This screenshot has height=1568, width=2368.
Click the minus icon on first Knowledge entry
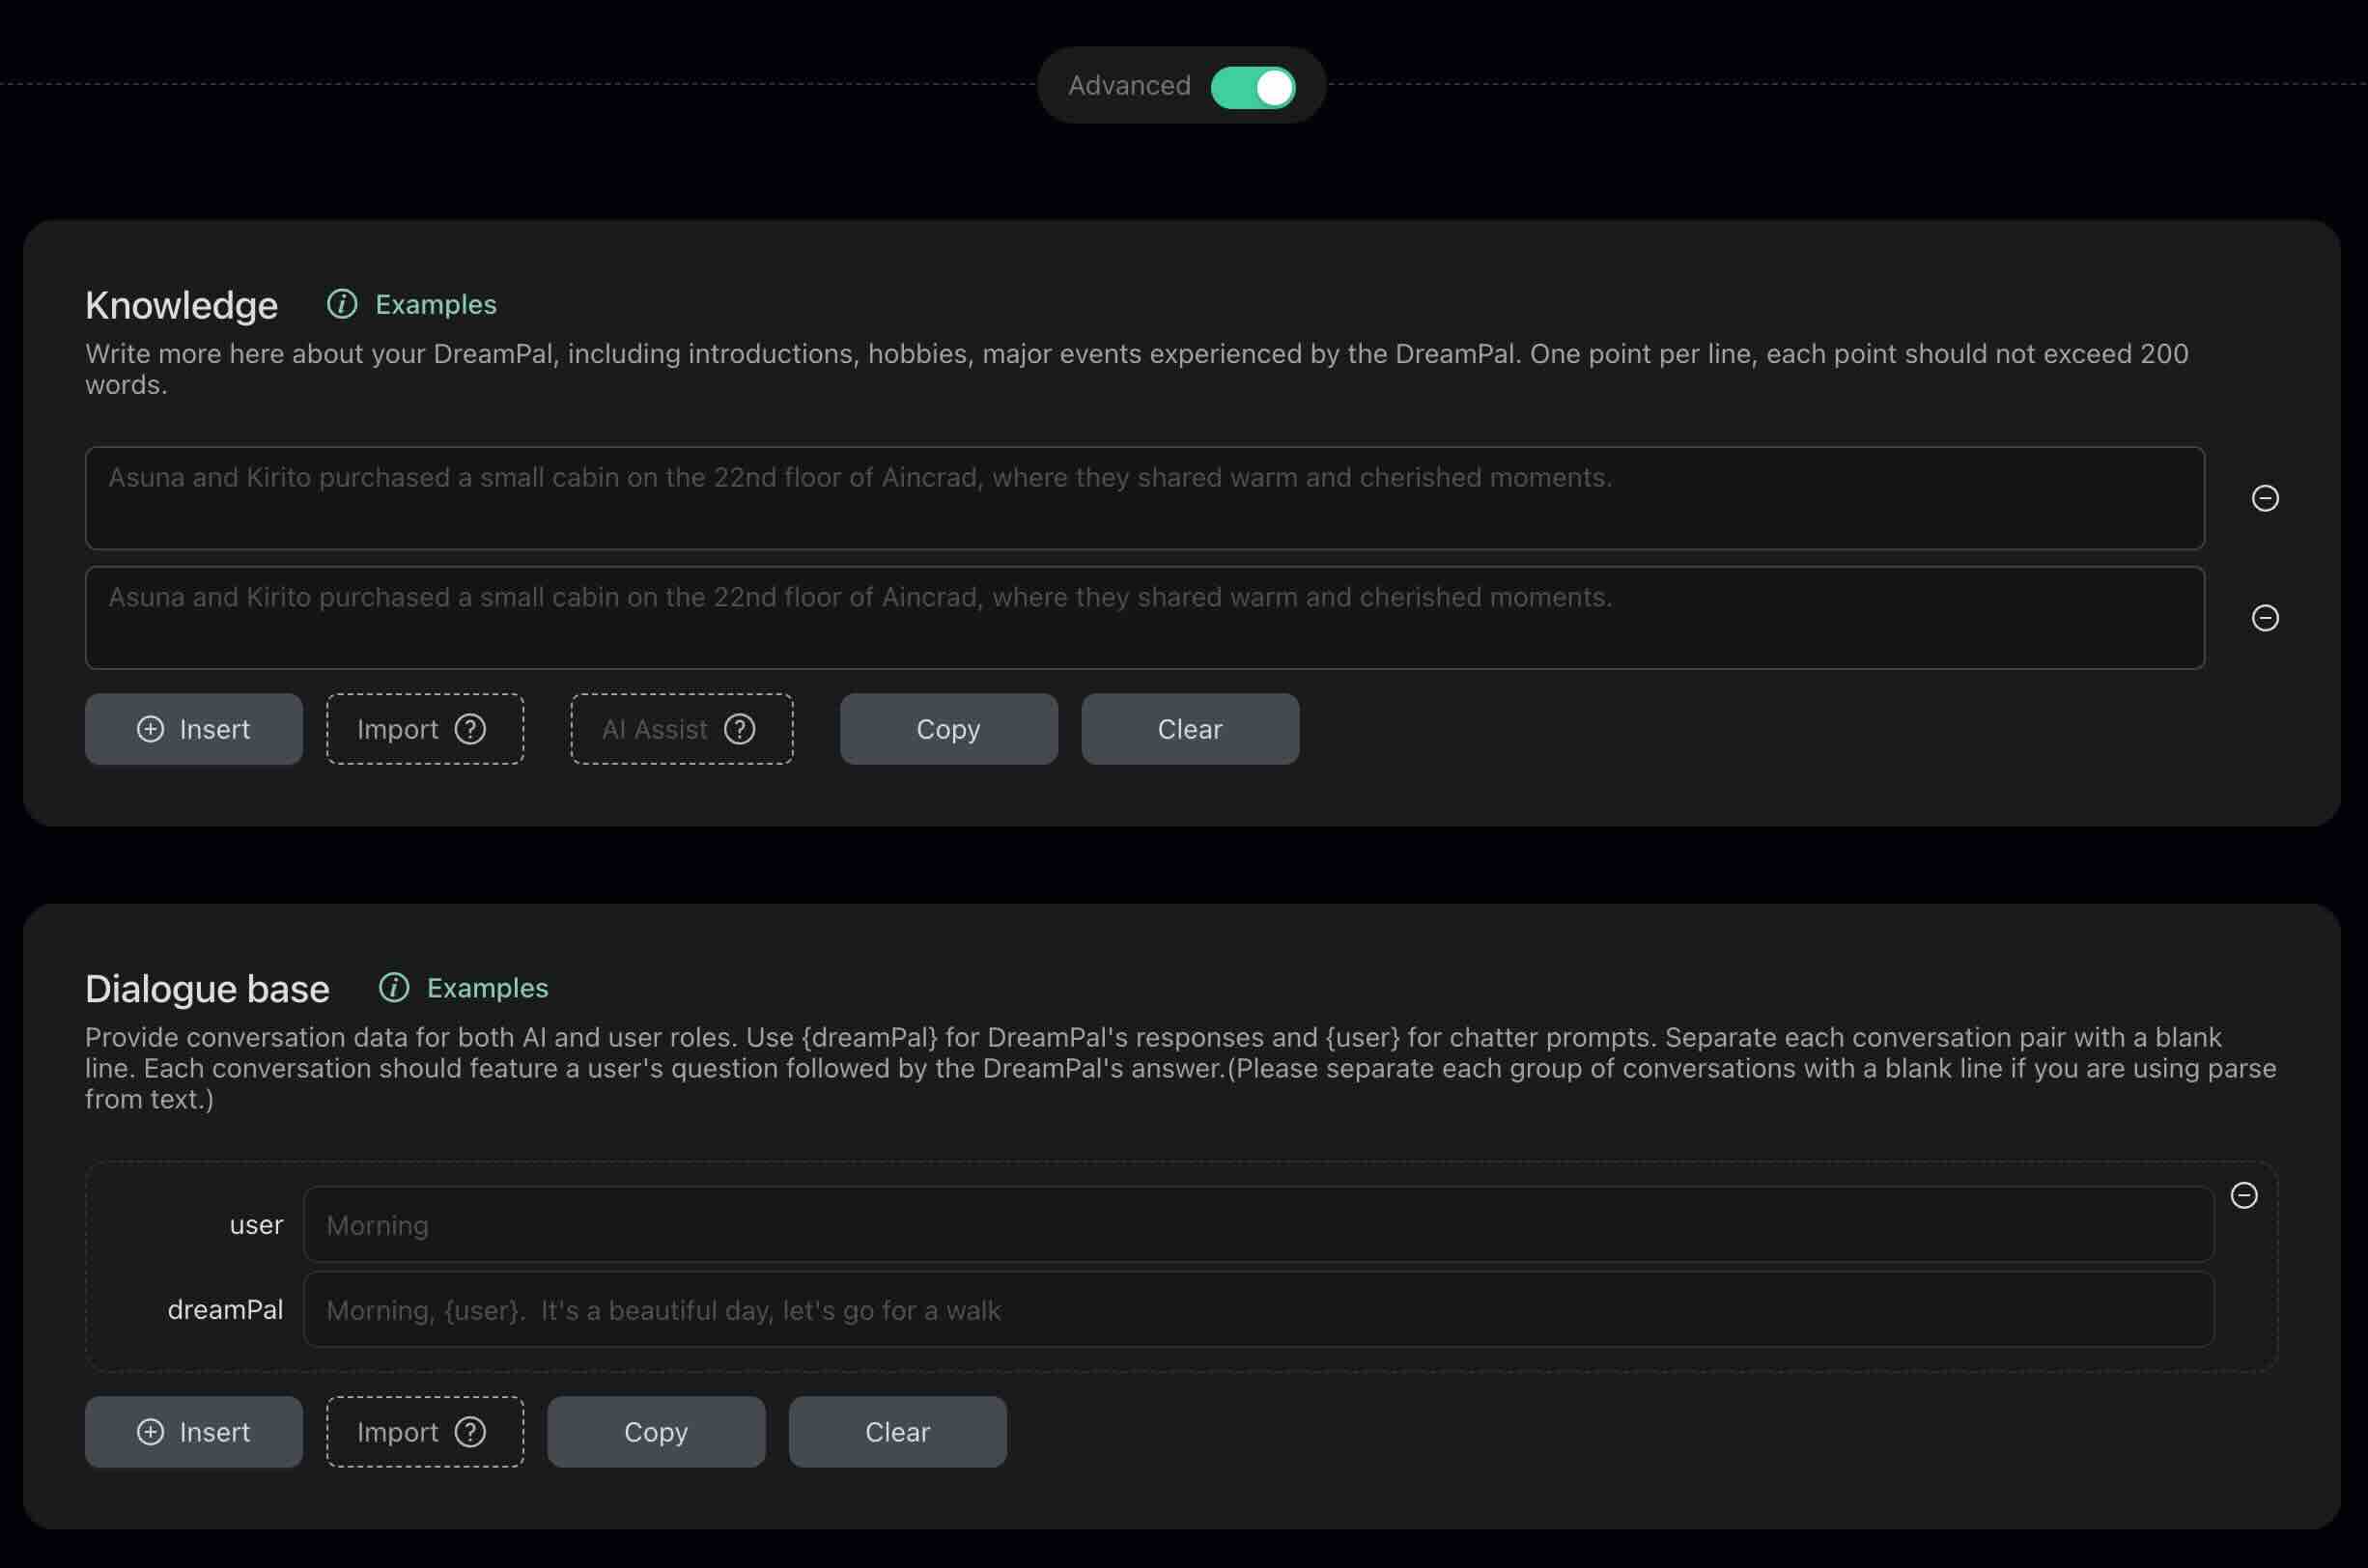coord(2263,497)
